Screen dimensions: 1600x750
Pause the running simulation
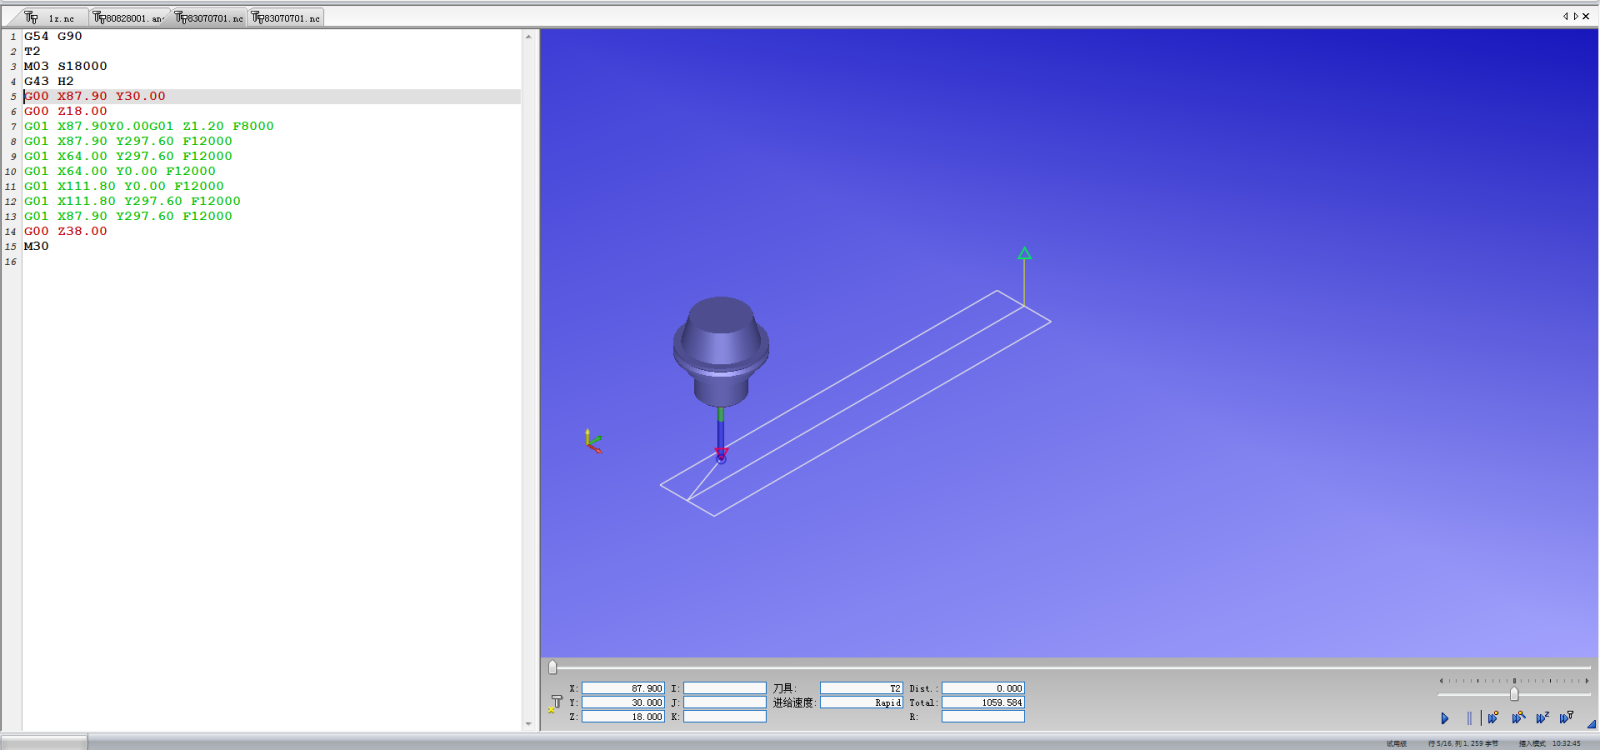coord(1469,718)
